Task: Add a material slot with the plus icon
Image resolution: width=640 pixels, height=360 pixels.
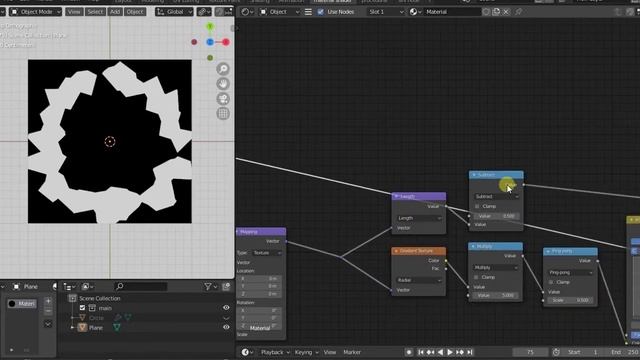Action: 48,301
